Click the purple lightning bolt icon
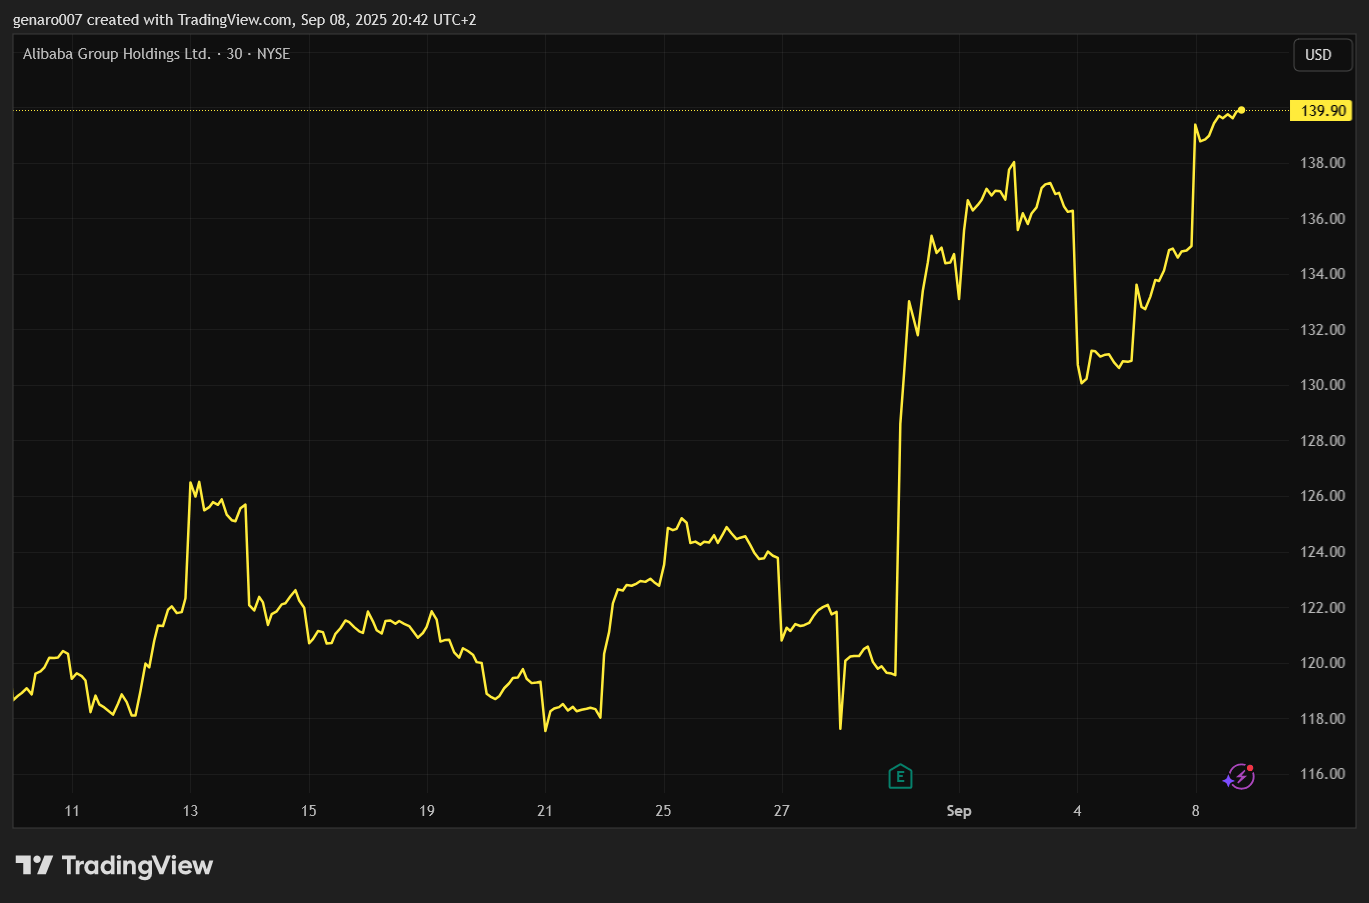Viewport: 1369px width, 903px height. (x=1240, y=777)
